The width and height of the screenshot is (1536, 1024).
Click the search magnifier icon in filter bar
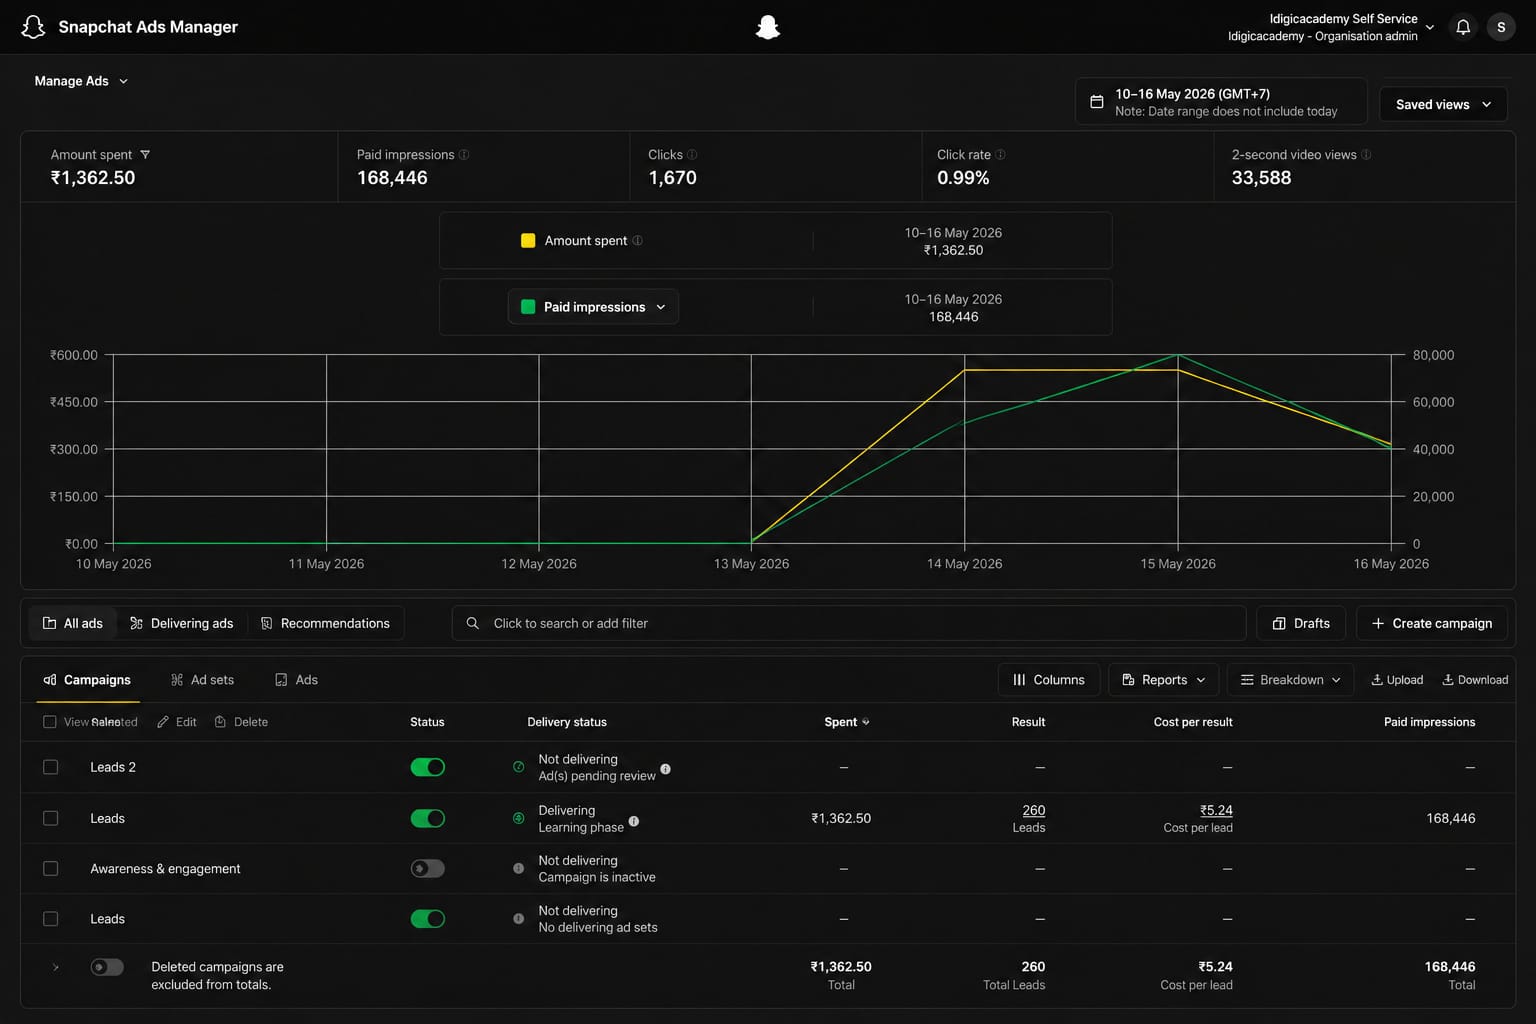(x=473, y=623)
